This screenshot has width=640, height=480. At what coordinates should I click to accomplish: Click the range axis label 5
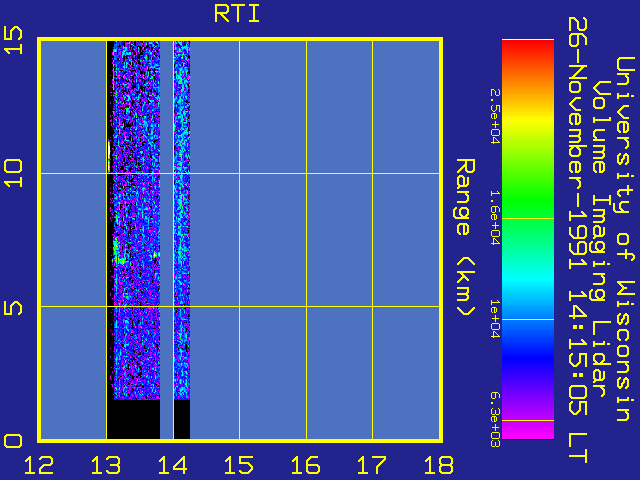(13, 307)
